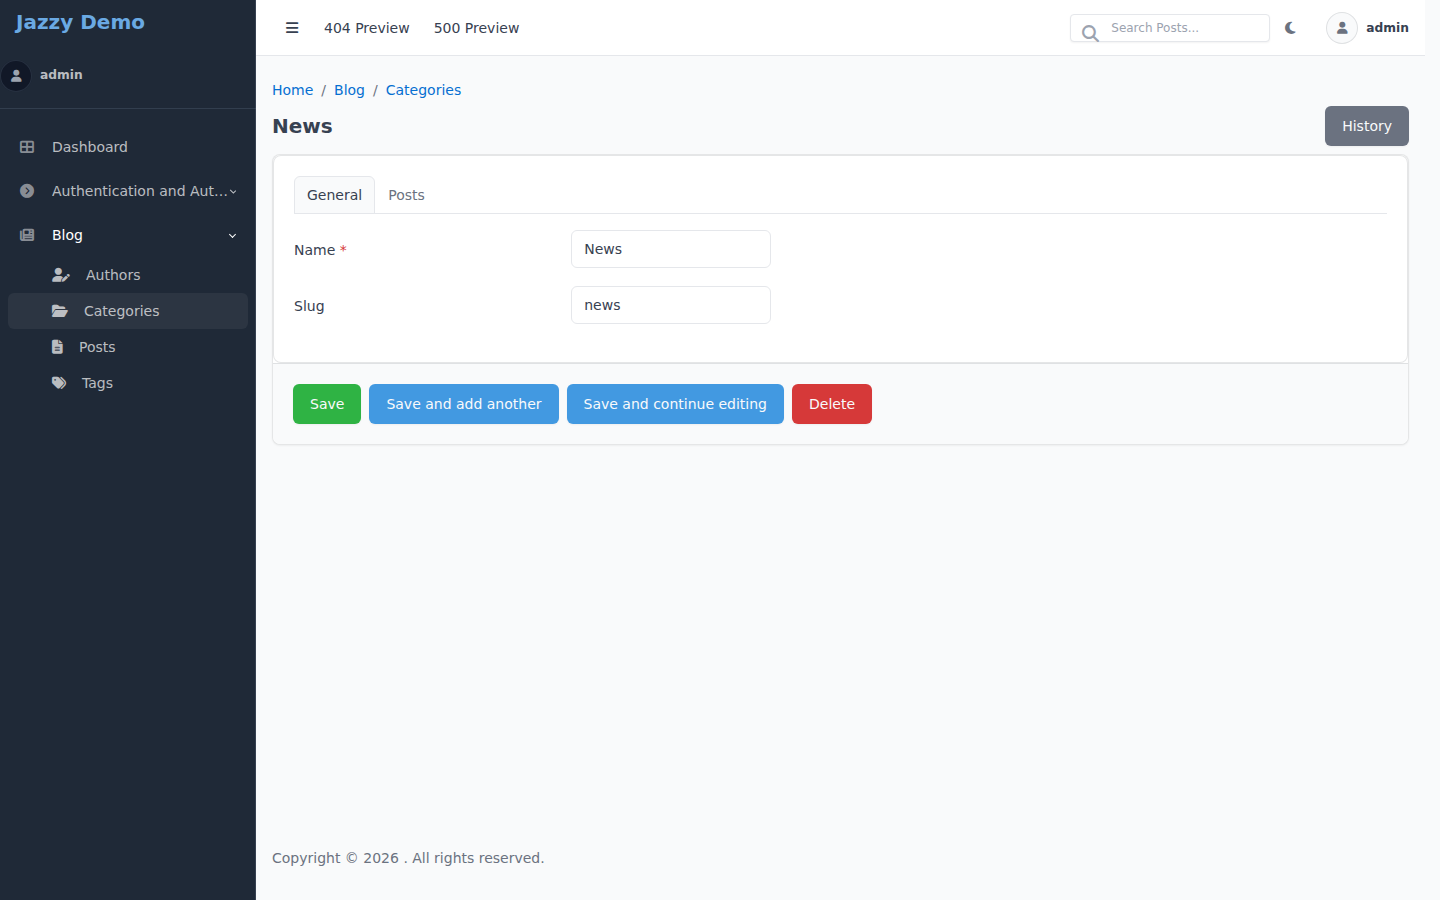1440x900 pixels.
Task: Click Save and add another
Action: (464, 404)
